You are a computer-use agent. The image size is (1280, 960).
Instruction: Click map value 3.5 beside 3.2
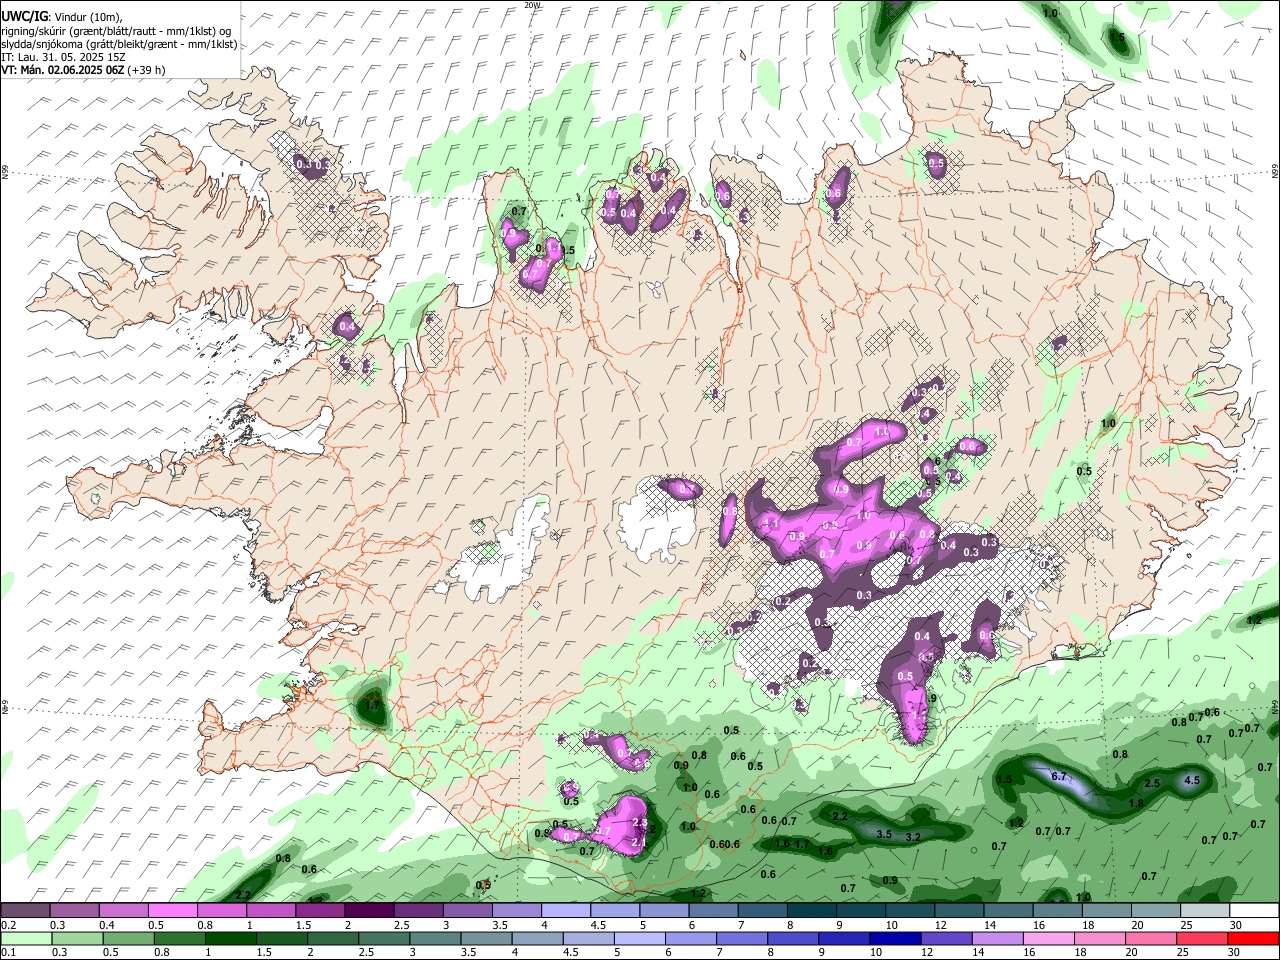pyautogui.click(x=884, y=833)
